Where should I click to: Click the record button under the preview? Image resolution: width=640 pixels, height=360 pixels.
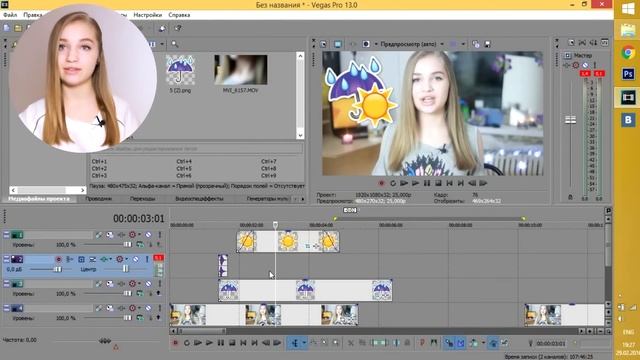pyautogui.click(x=382, y=183)
